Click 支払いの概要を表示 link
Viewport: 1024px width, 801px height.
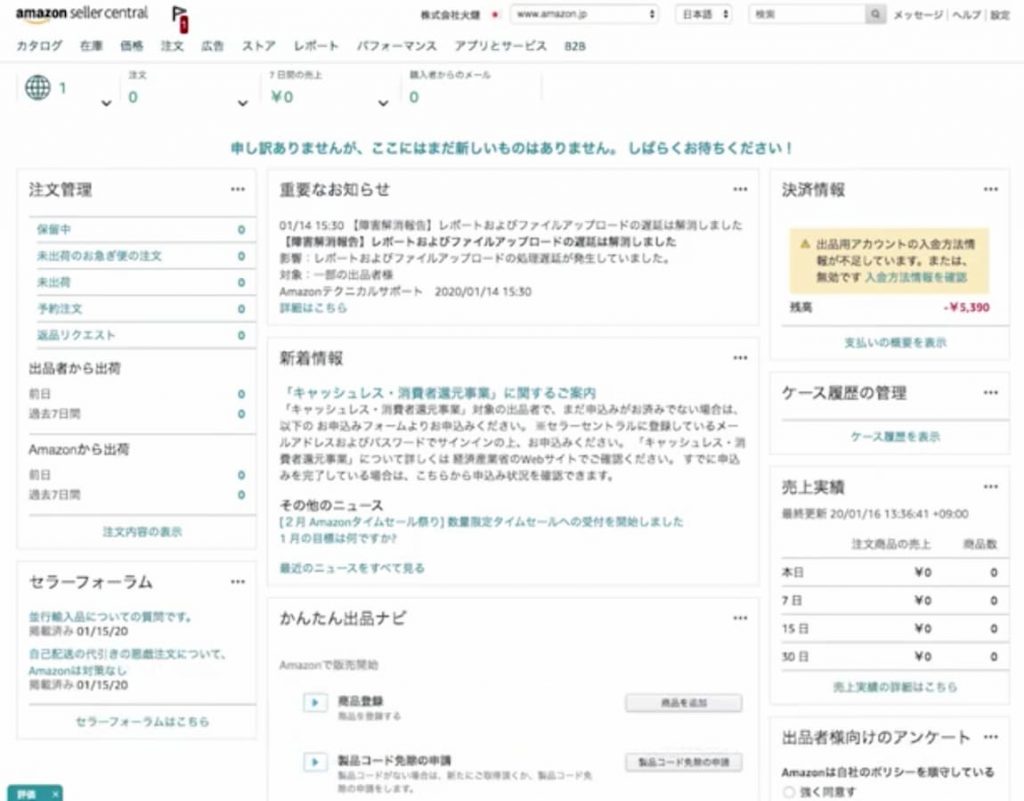(895, 342)
